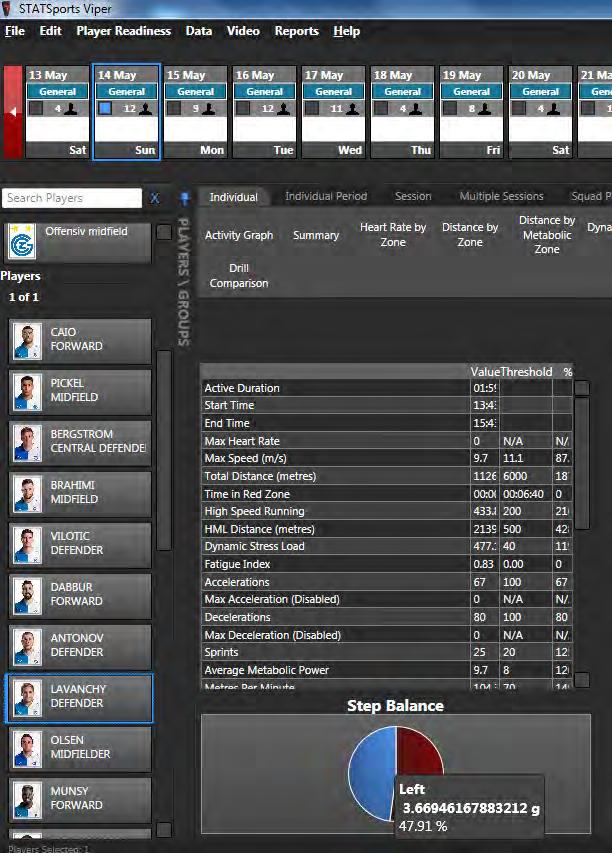Clear the player search with the X

[154, 199]
